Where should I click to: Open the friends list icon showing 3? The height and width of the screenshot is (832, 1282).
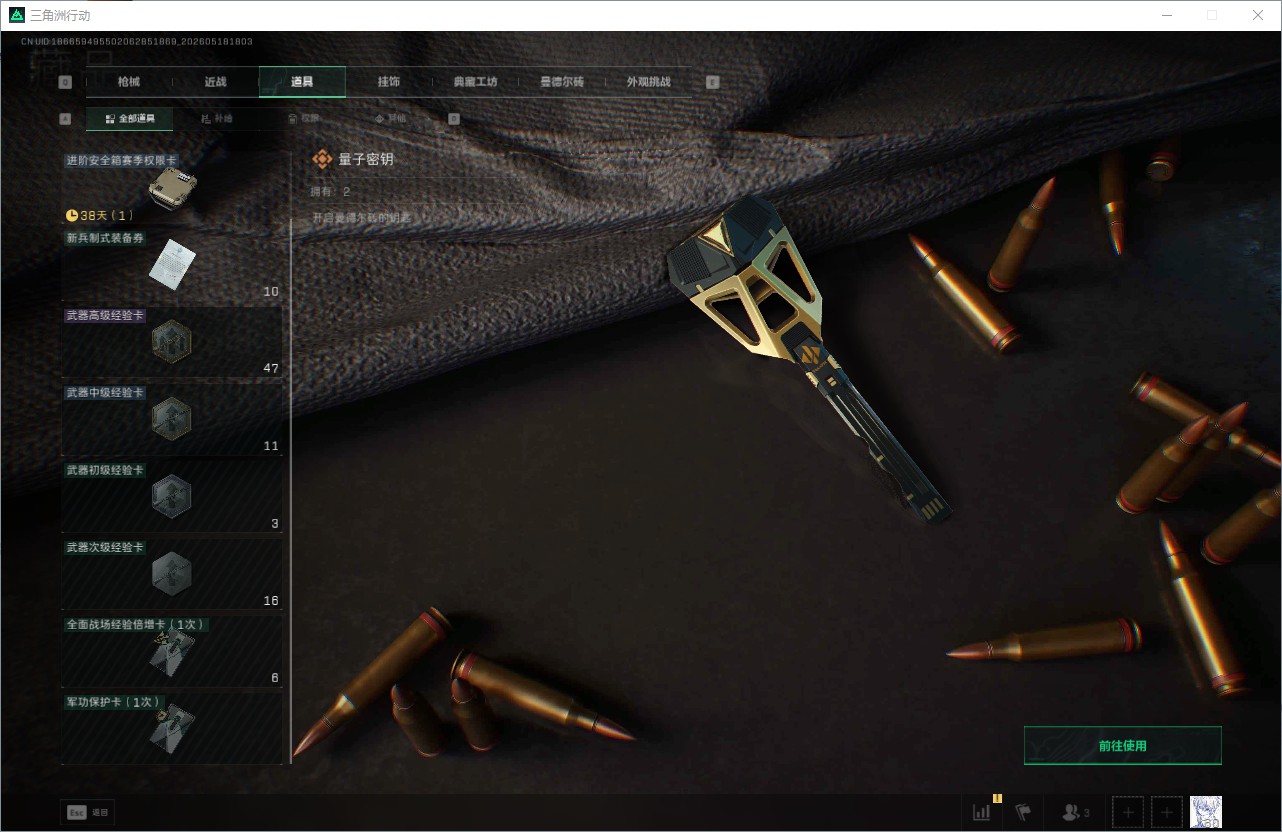(x=1076, y=812)
